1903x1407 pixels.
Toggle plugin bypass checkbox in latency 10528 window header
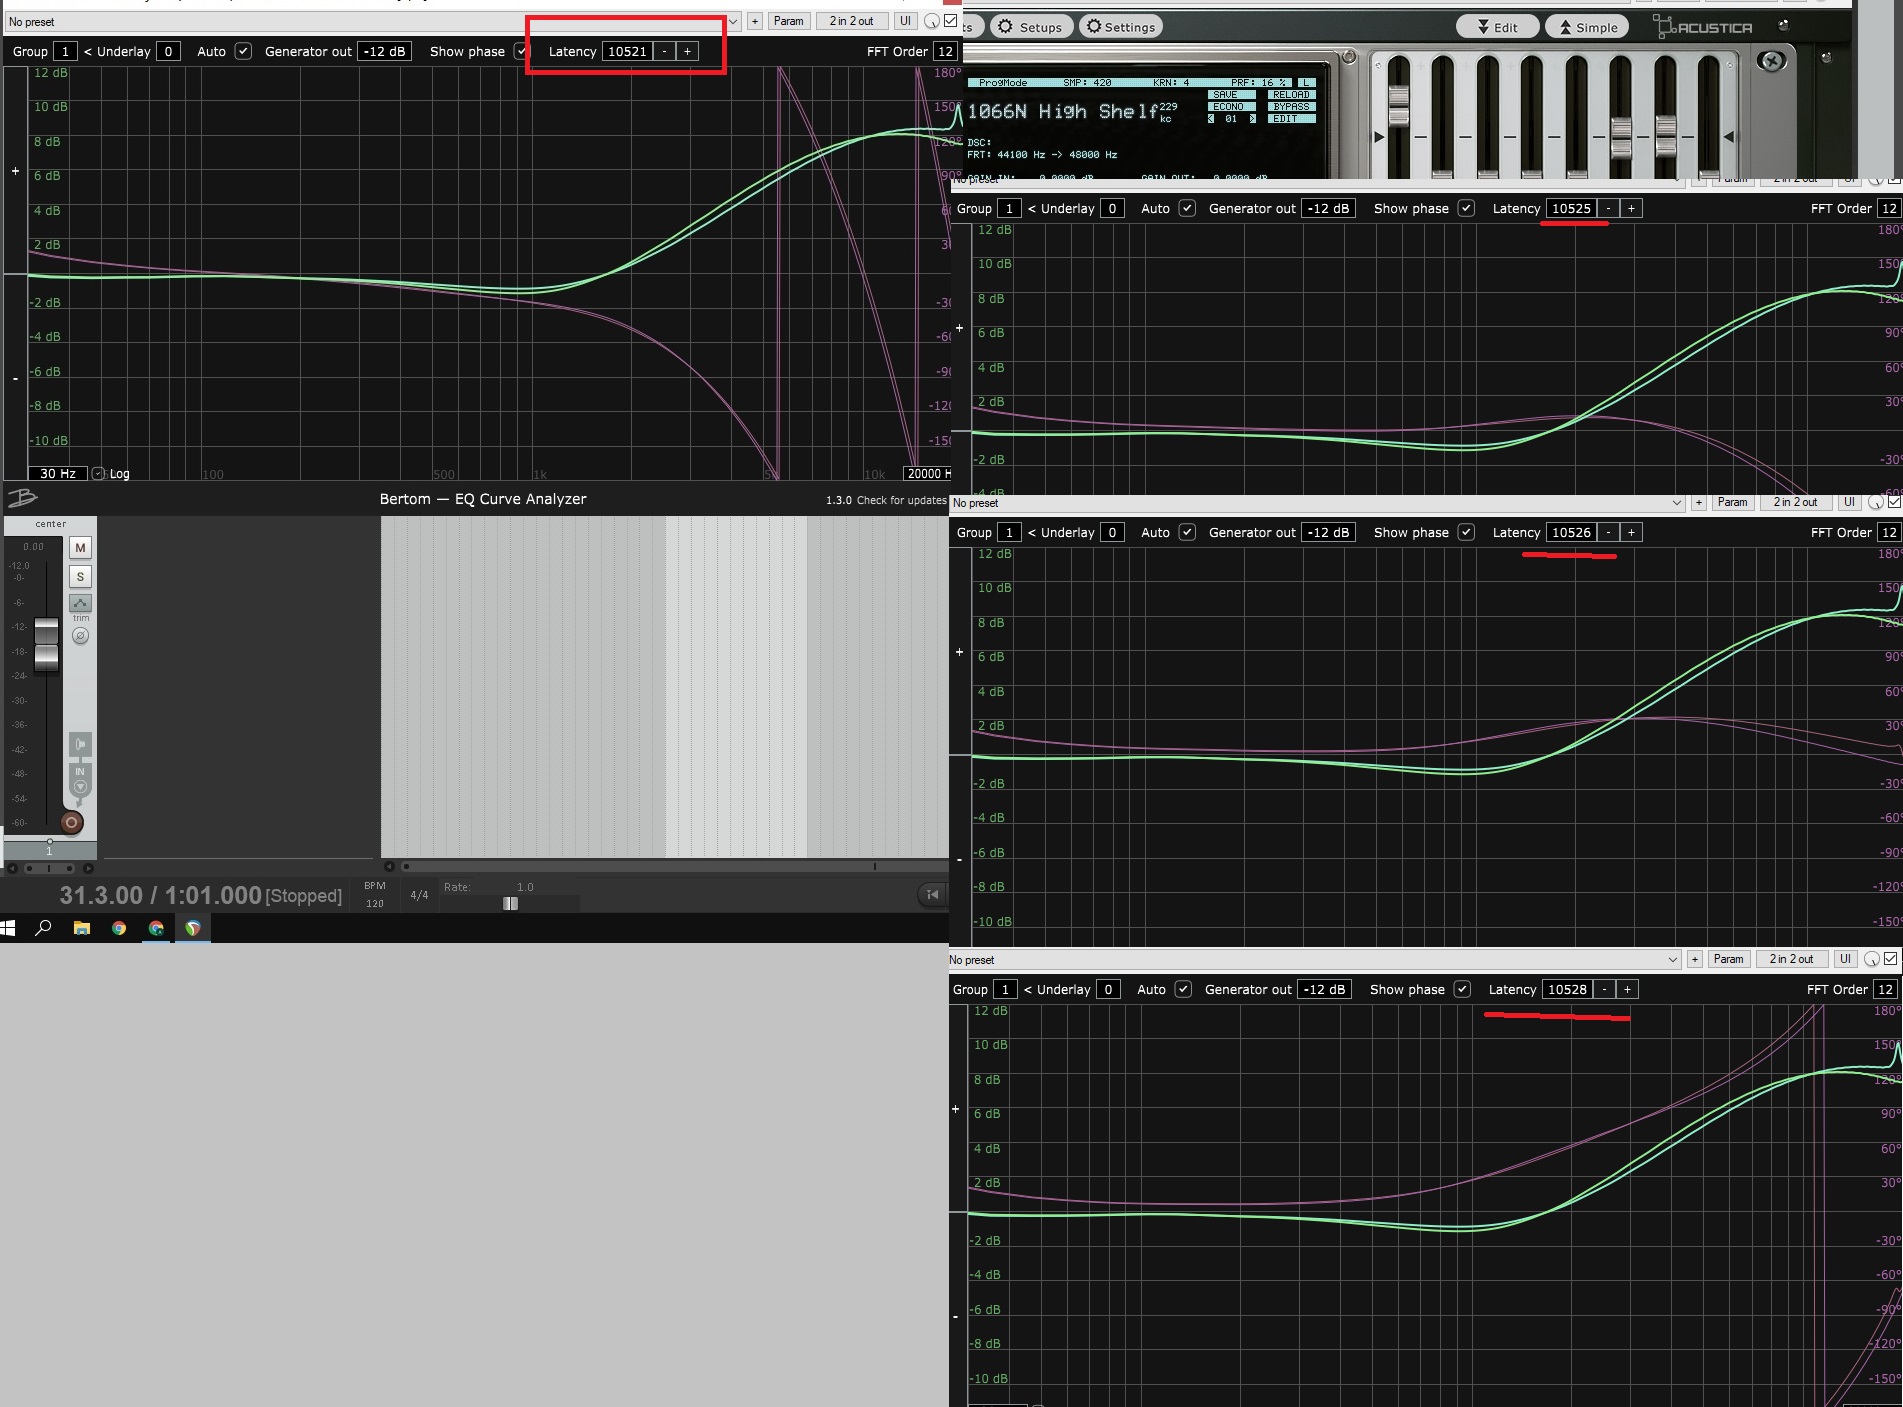click(x=1891, y=959)
